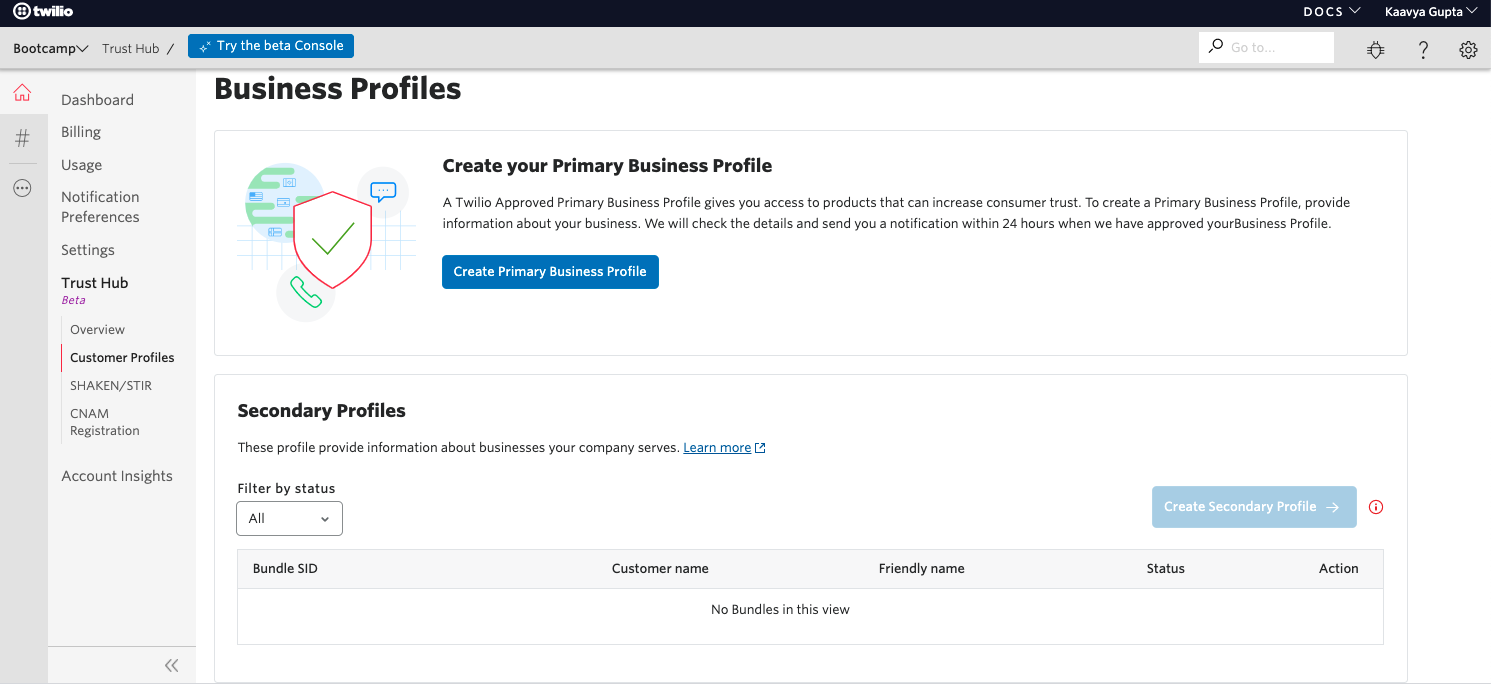Click the Action column header
Image resolution: width=1491 pixels, height=685 pixels.
tap(1339, 569)
